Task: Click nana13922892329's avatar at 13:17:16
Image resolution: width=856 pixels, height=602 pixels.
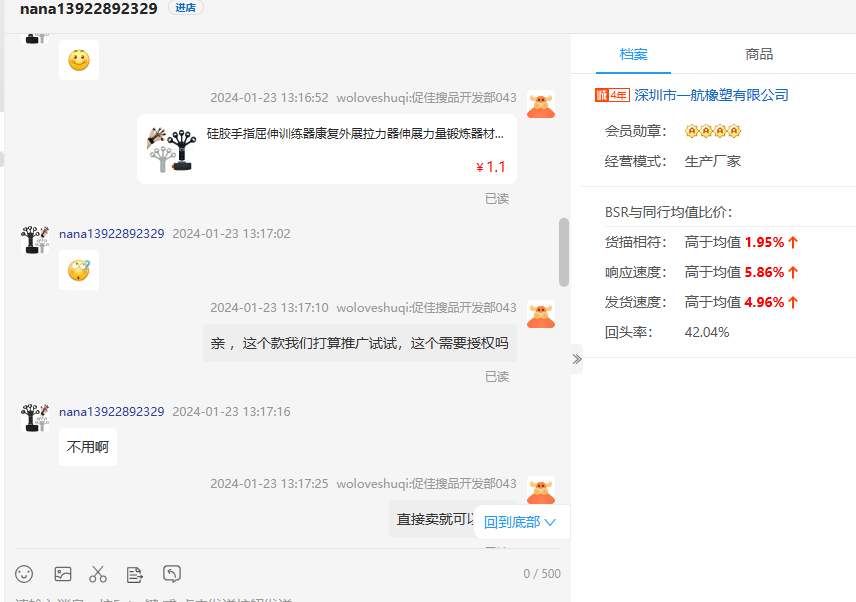Action: coord(37,417)
